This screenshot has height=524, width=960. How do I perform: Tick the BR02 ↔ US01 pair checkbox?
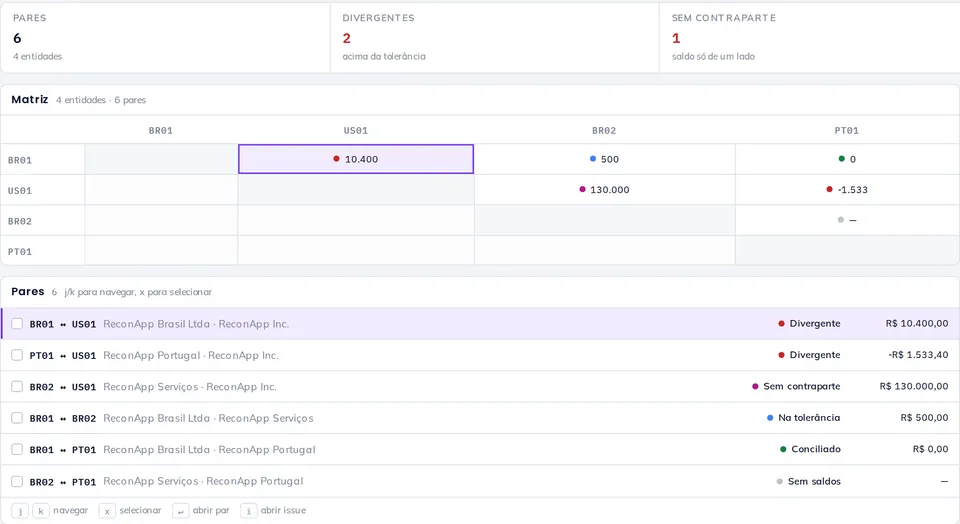tap(17, 386)
